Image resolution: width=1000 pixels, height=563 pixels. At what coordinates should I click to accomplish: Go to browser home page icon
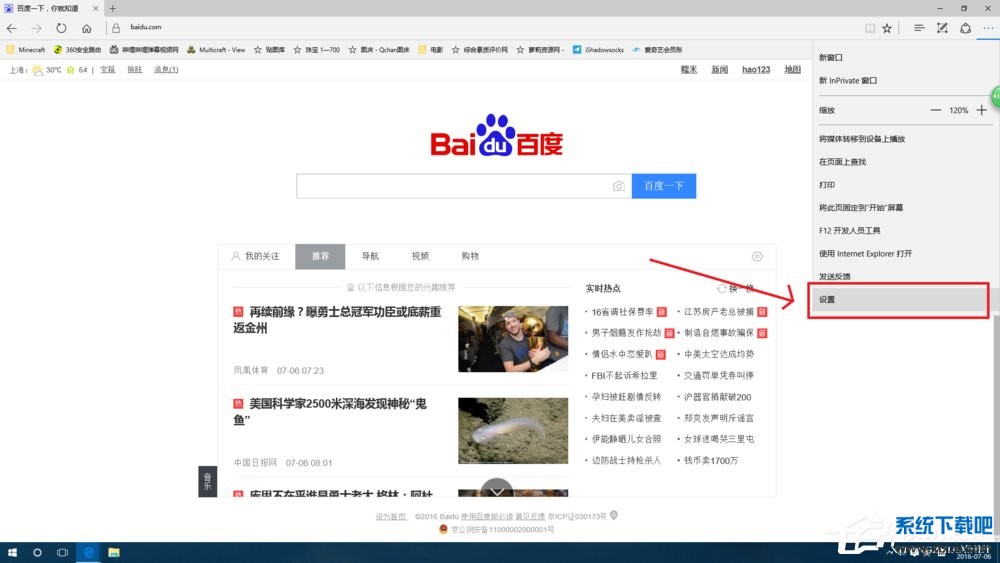click(x=87, y=28)
